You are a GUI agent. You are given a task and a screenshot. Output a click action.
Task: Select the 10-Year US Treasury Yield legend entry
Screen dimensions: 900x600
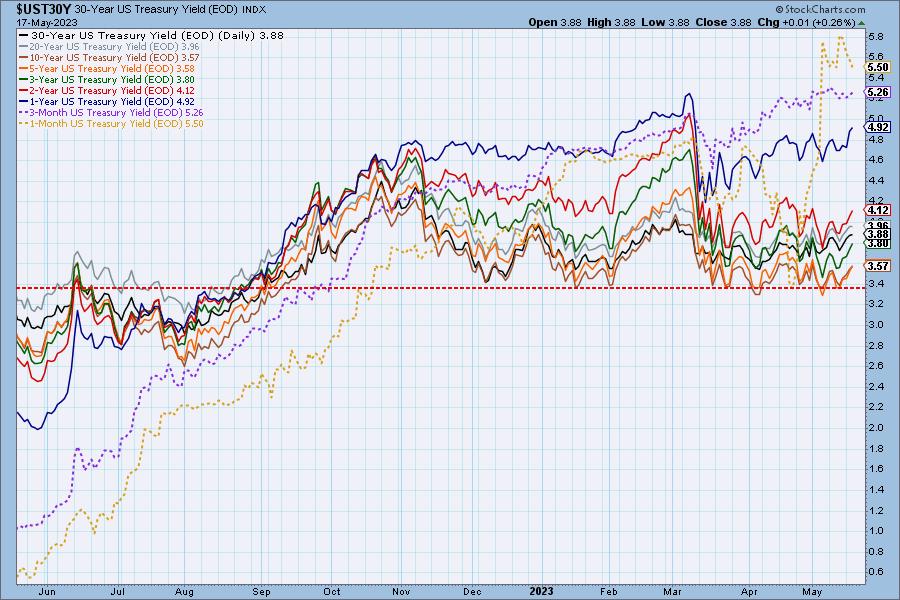tap(110, 57)
